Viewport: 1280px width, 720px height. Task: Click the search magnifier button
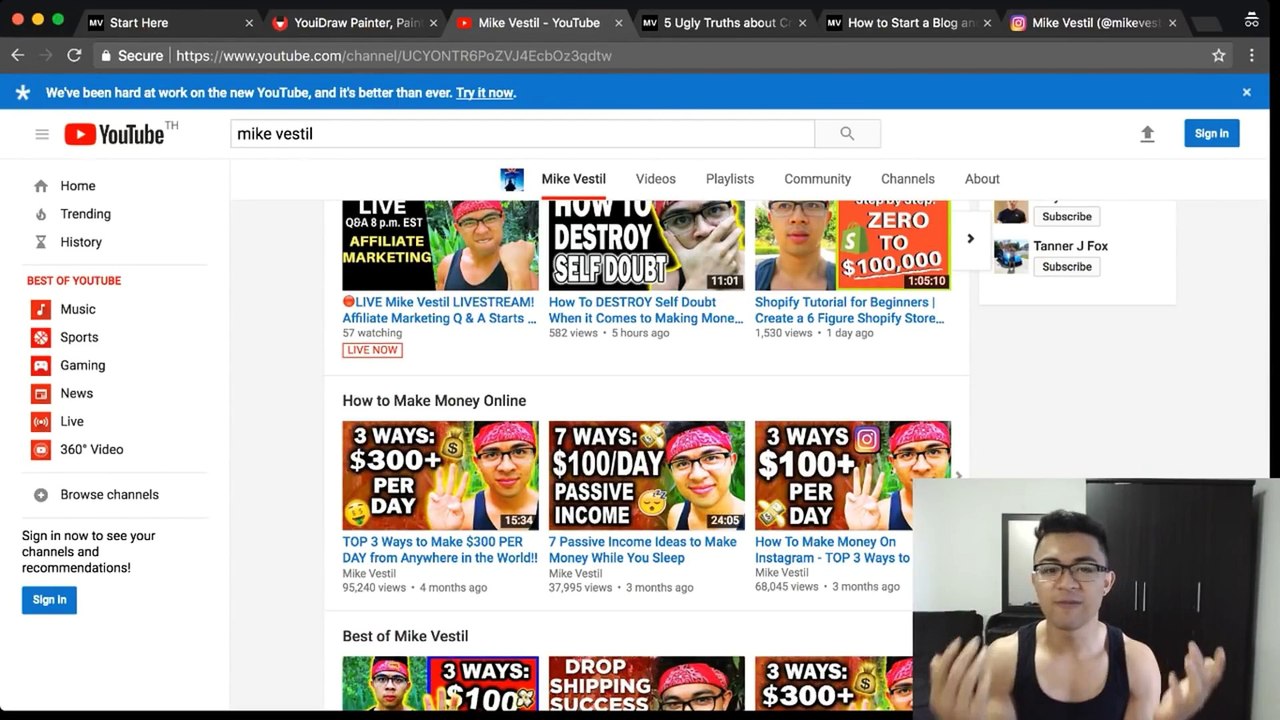pyautogui.click(x=847, y=134)
